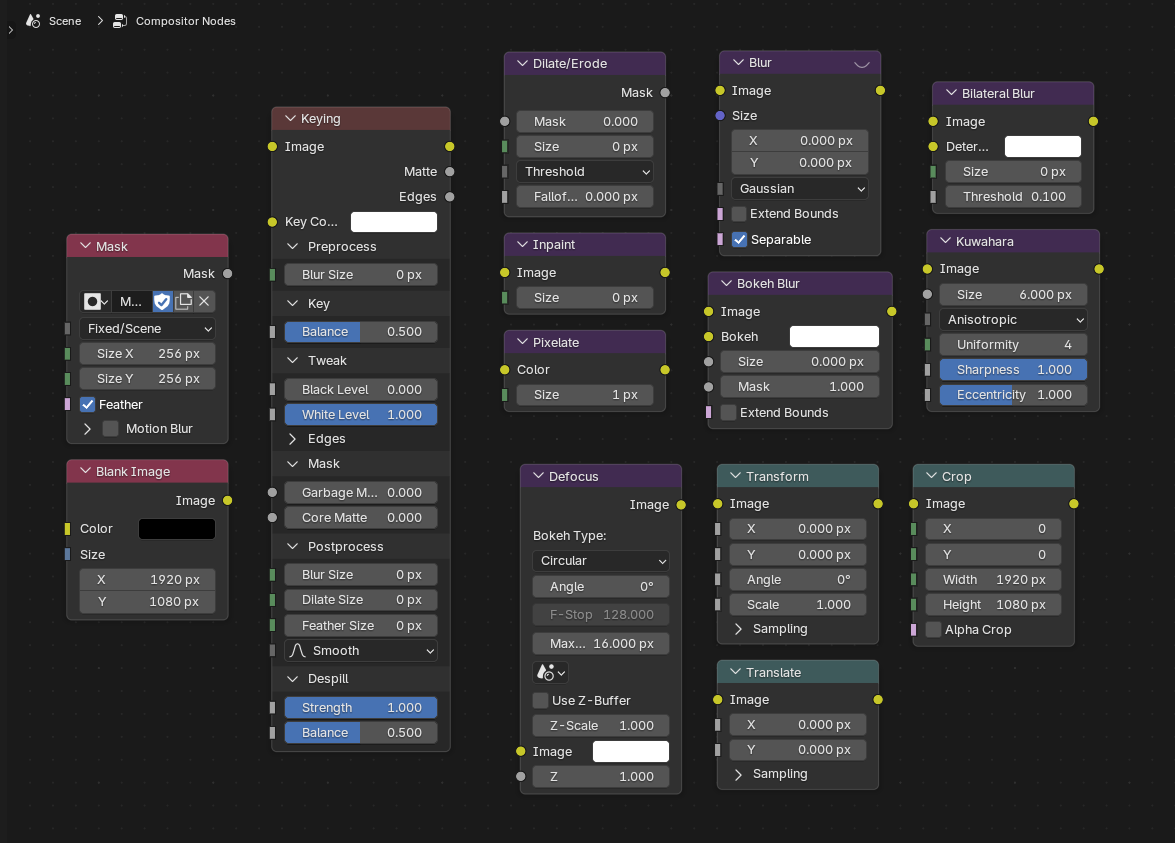Viewport: 1175px width, 843px height.
Task: Browse mask datablocks in the Mask node
Action: (x=95, y=301)
